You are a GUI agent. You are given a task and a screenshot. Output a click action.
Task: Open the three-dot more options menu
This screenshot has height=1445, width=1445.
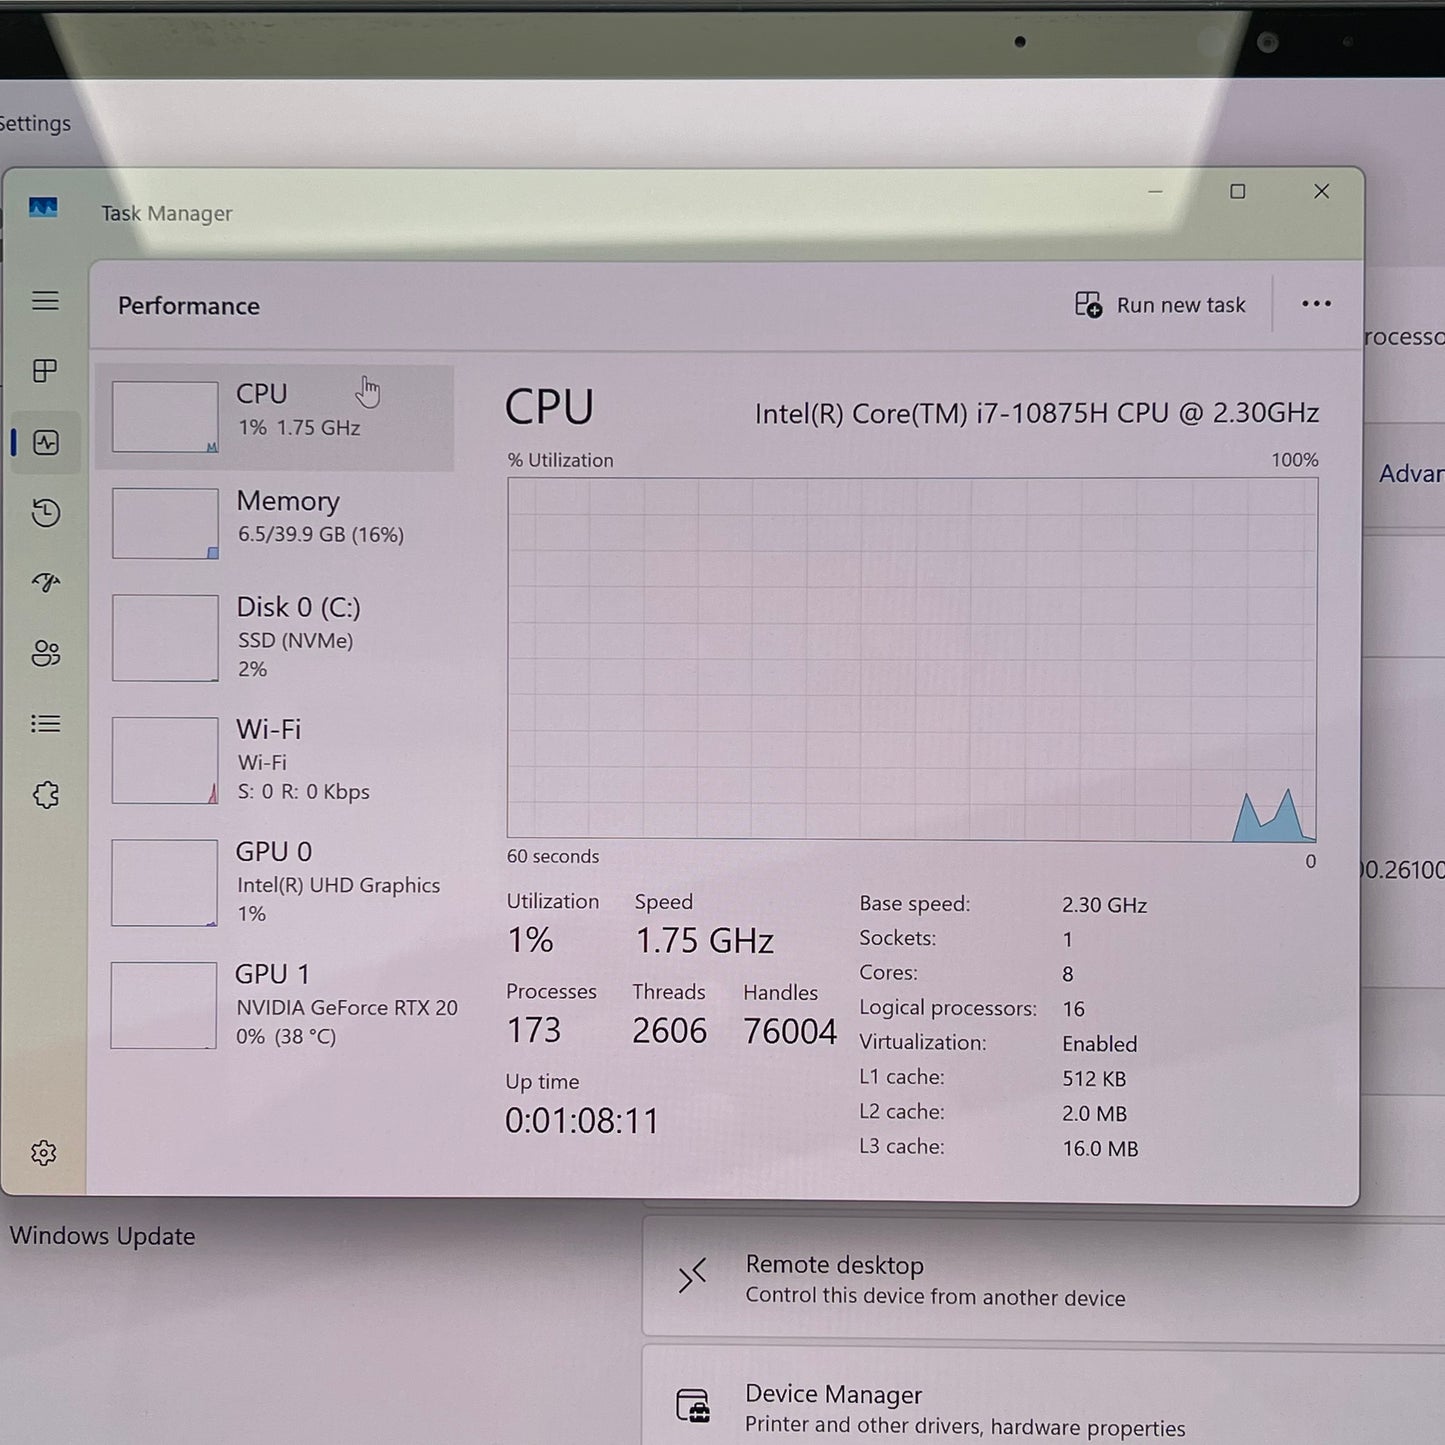pos(1316,304)
